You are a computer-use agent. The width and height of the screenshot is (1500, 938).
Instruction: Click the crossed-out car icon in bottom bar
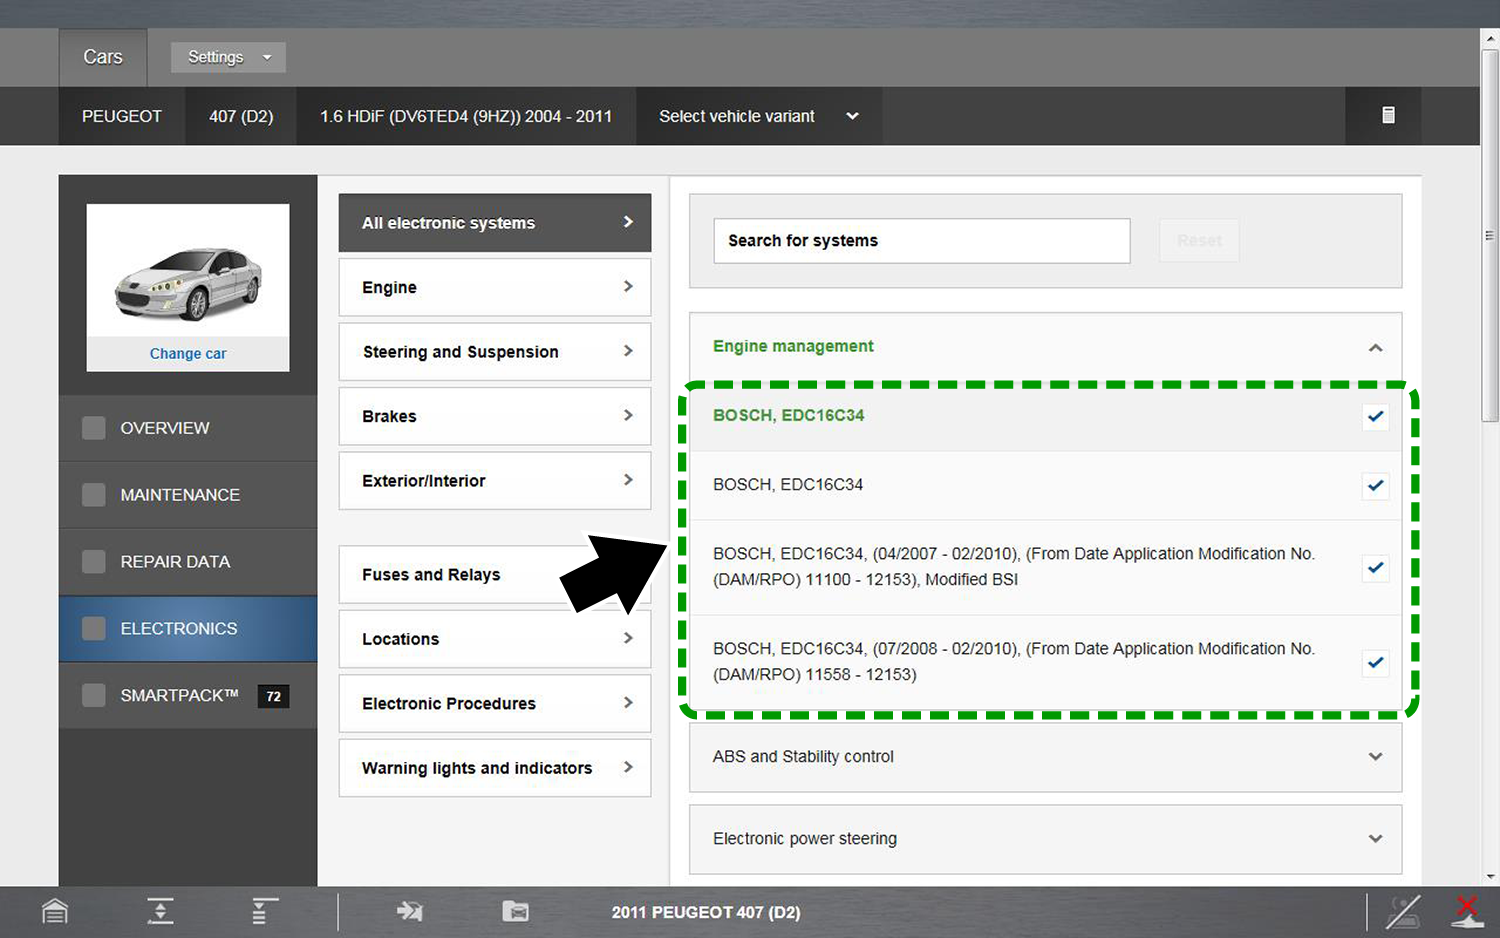pos(1403,912)
